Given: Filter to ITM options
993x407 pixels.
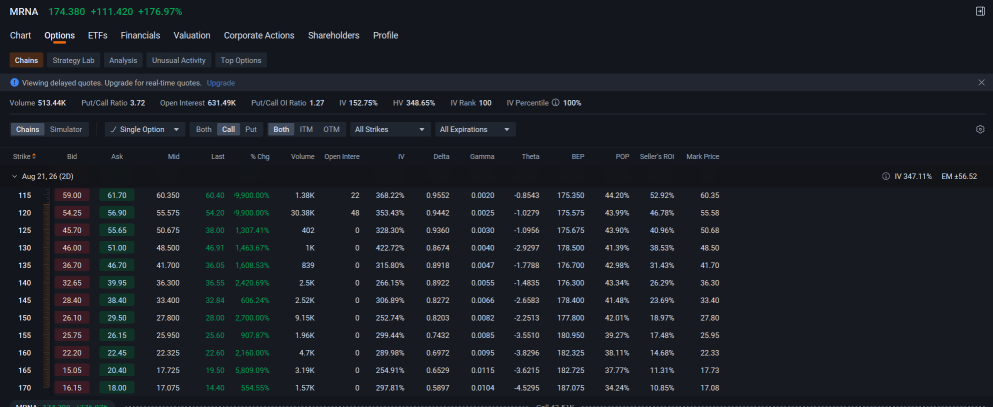Looking at the screenshot, I should pyautogui.click(x=307, y=129).
